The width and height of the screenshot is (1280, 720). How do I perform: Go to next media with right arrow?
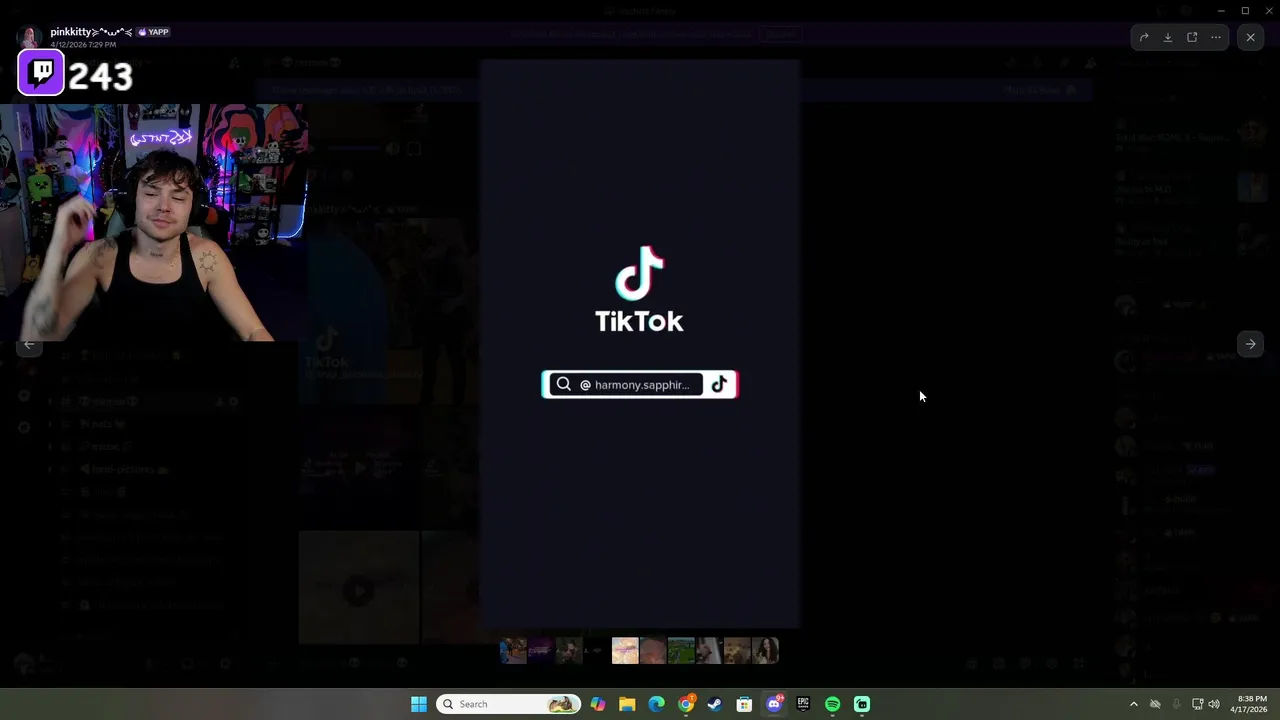pos(1250,344)
